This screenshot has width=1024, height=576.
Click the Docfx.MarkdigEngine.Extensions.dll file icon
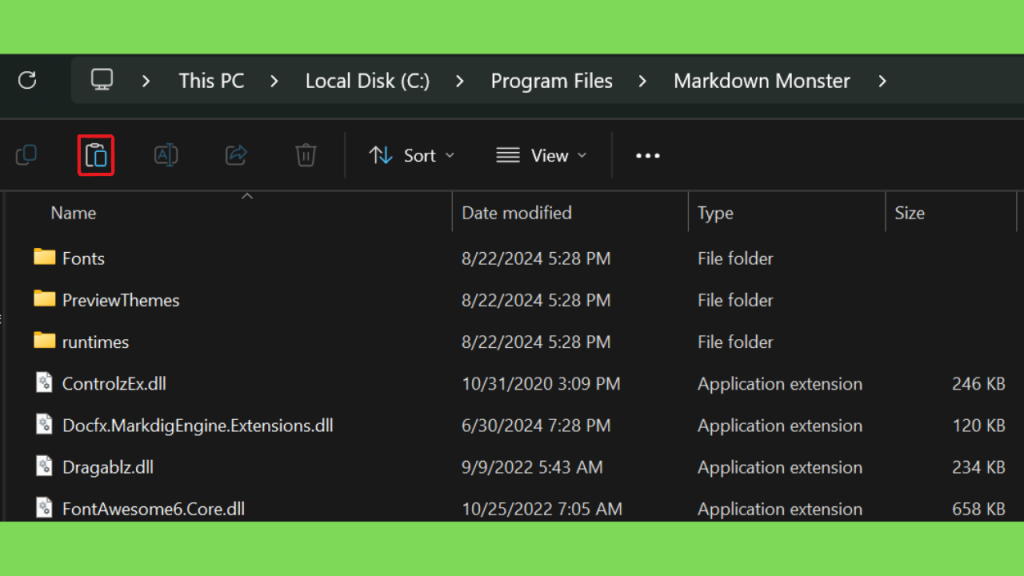click(44, 424)
